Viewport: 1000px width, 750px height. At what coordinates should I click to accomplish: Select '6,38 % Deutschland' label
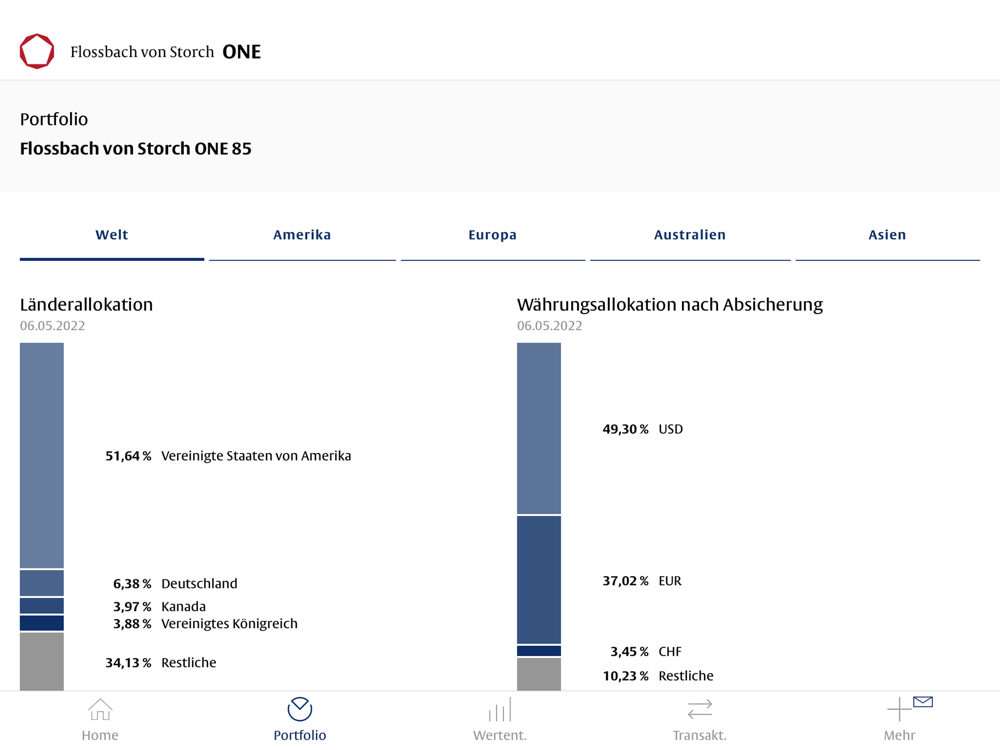[175, 584]
